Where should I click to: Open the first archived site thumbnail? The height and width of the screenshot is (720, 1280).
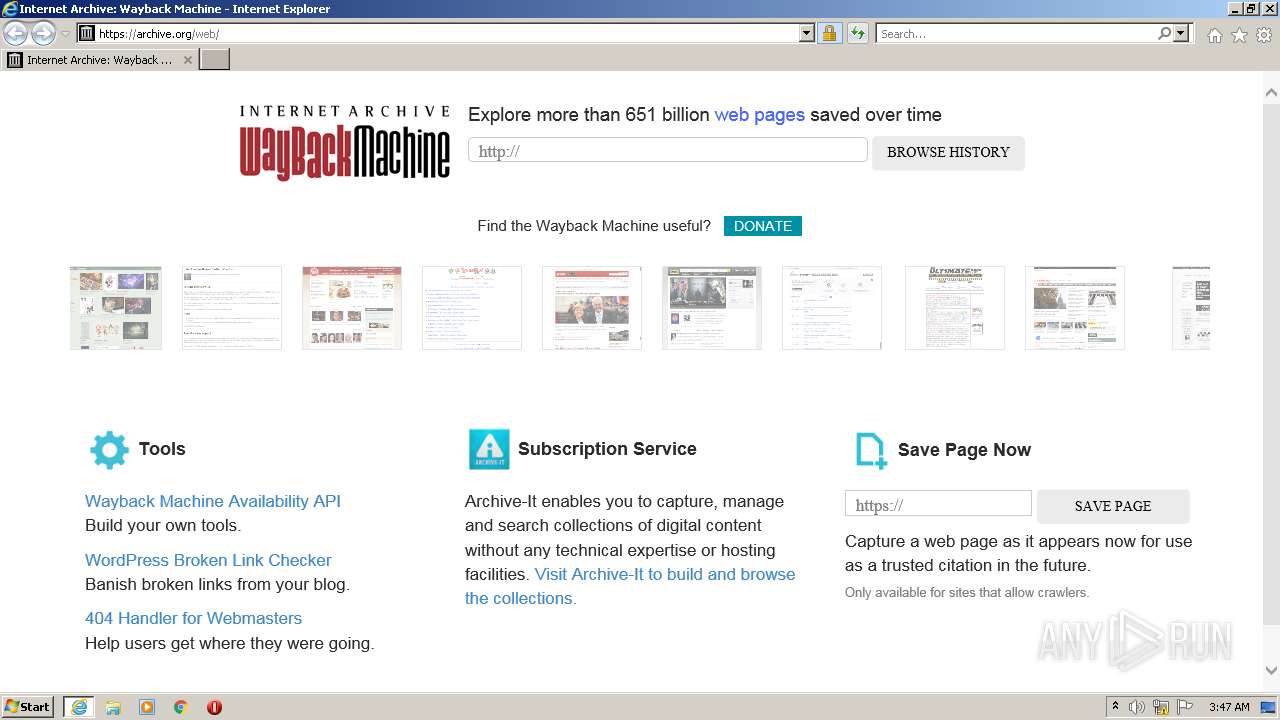pos(116,308)
